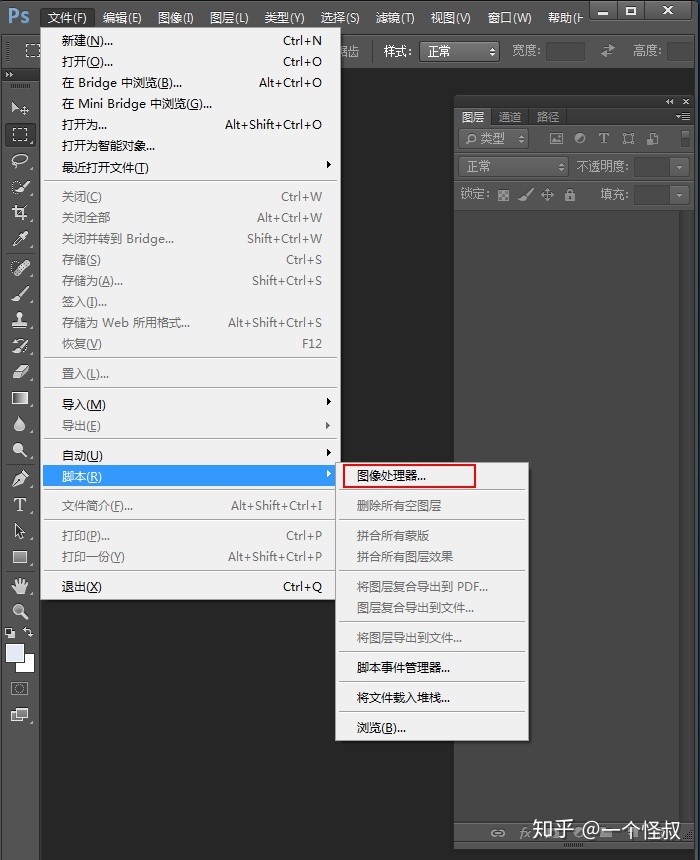Choose 浏览(B)... in scripts submenu

coord(432,728)
